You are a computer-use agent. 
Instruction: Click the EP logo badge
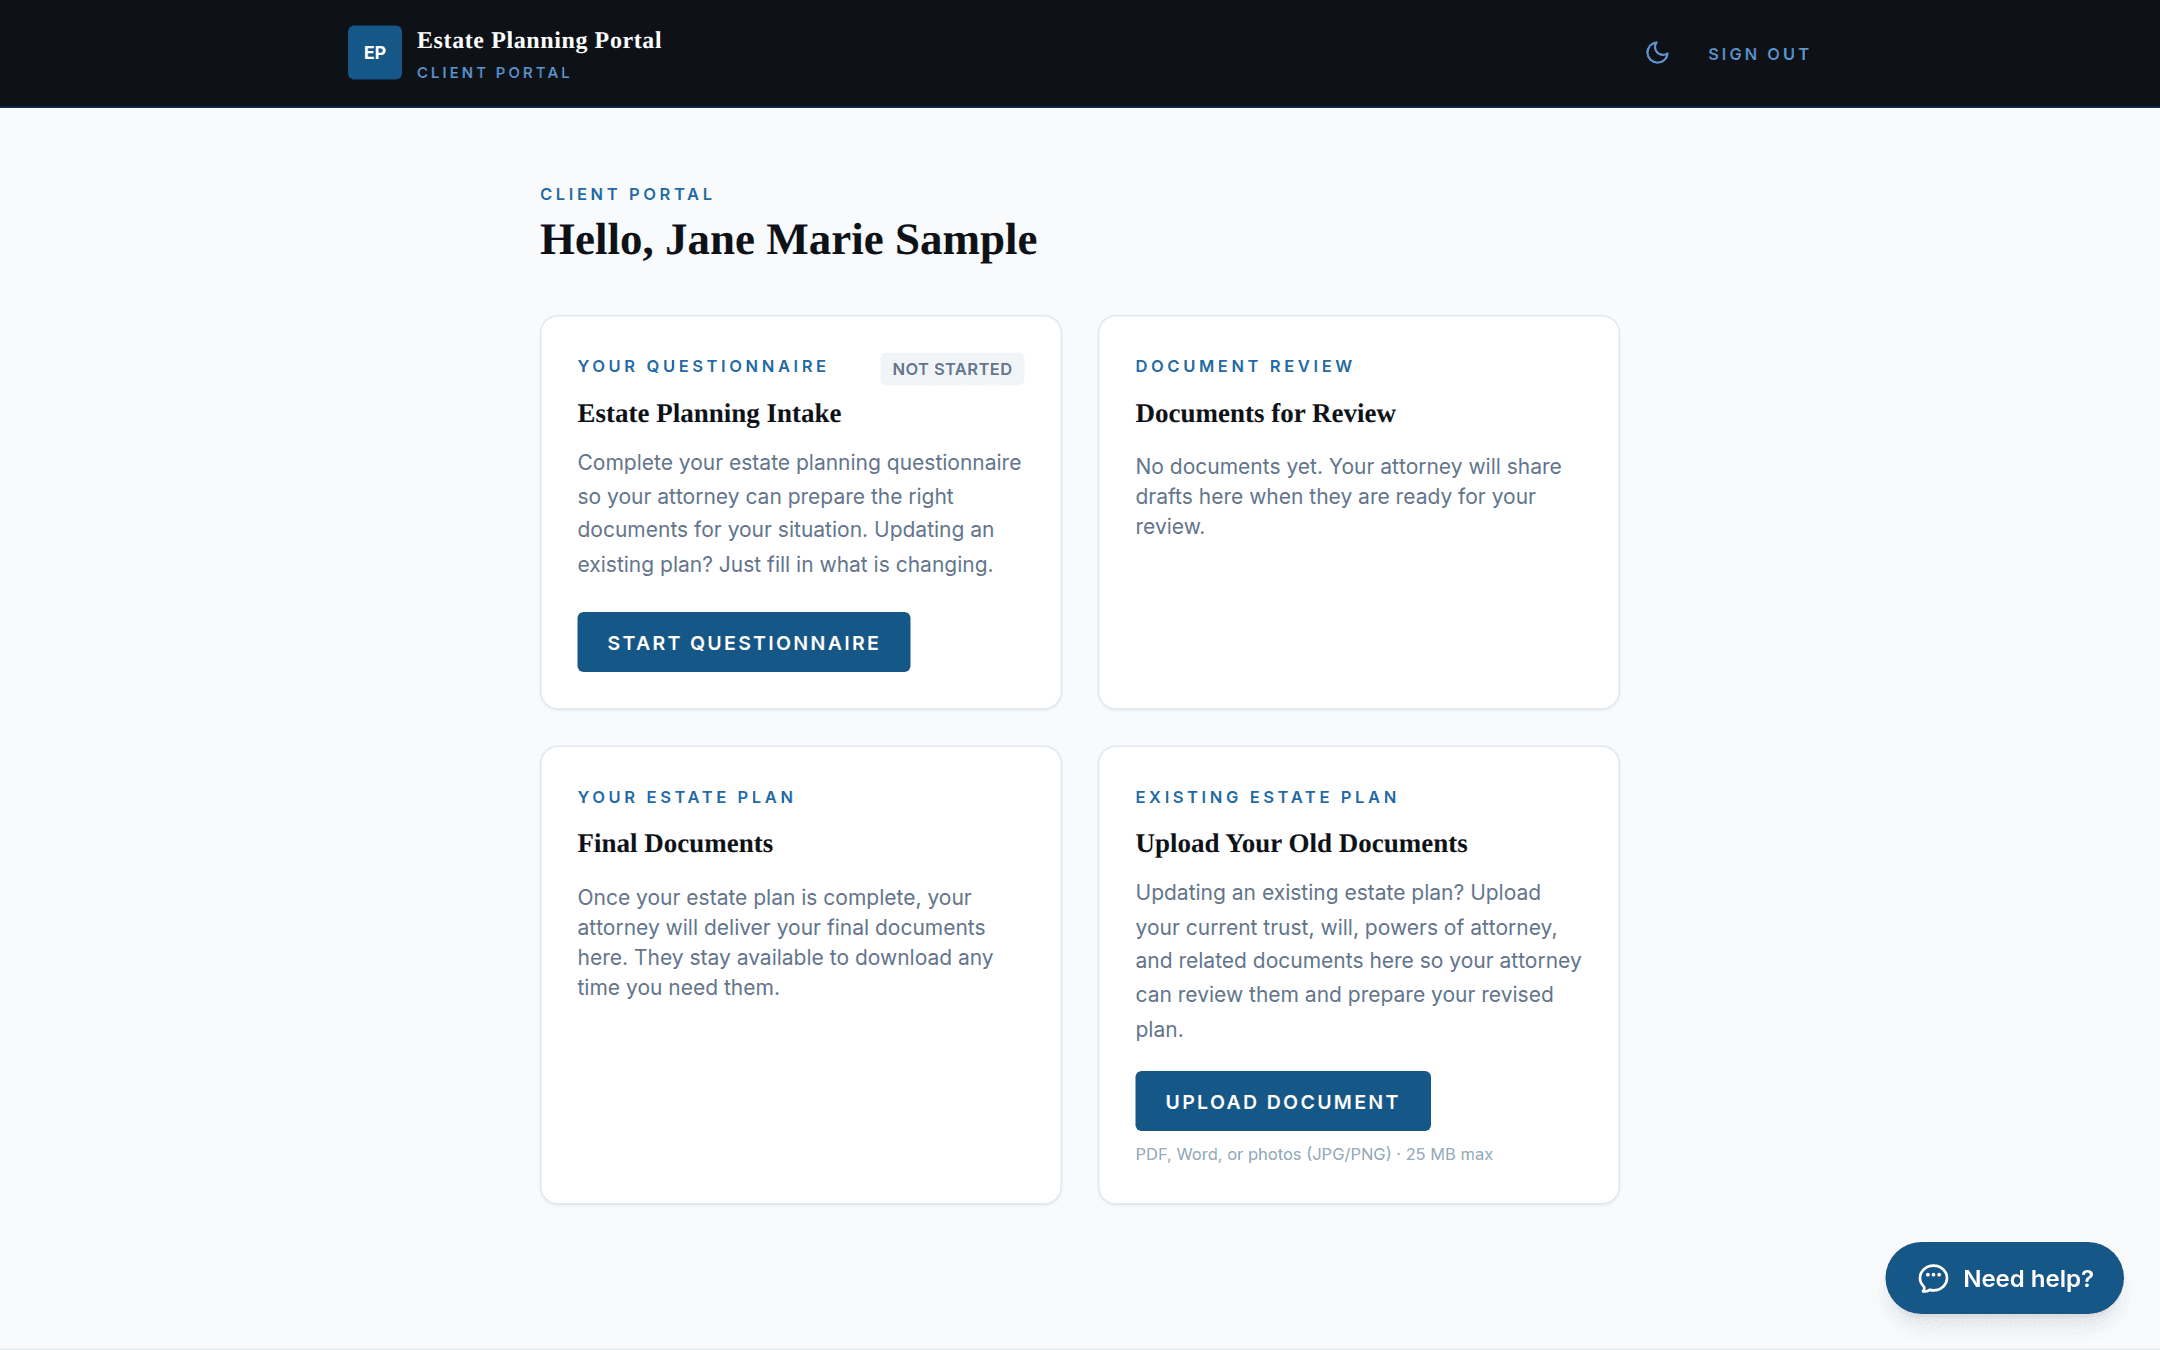[374, 53]
